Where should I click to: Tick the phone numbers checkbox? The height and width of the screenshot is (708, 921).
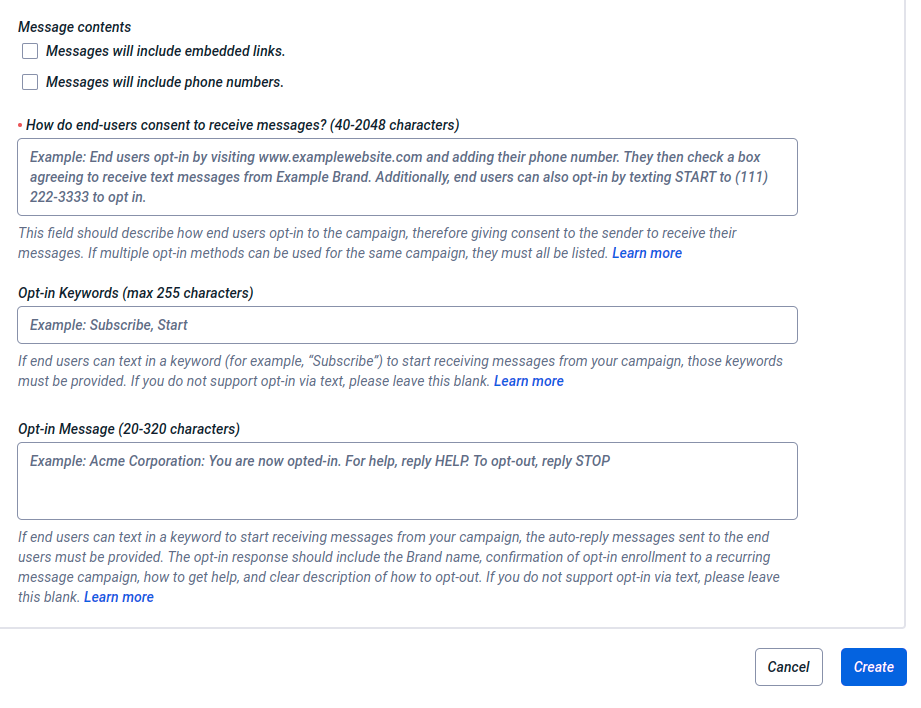30,82
